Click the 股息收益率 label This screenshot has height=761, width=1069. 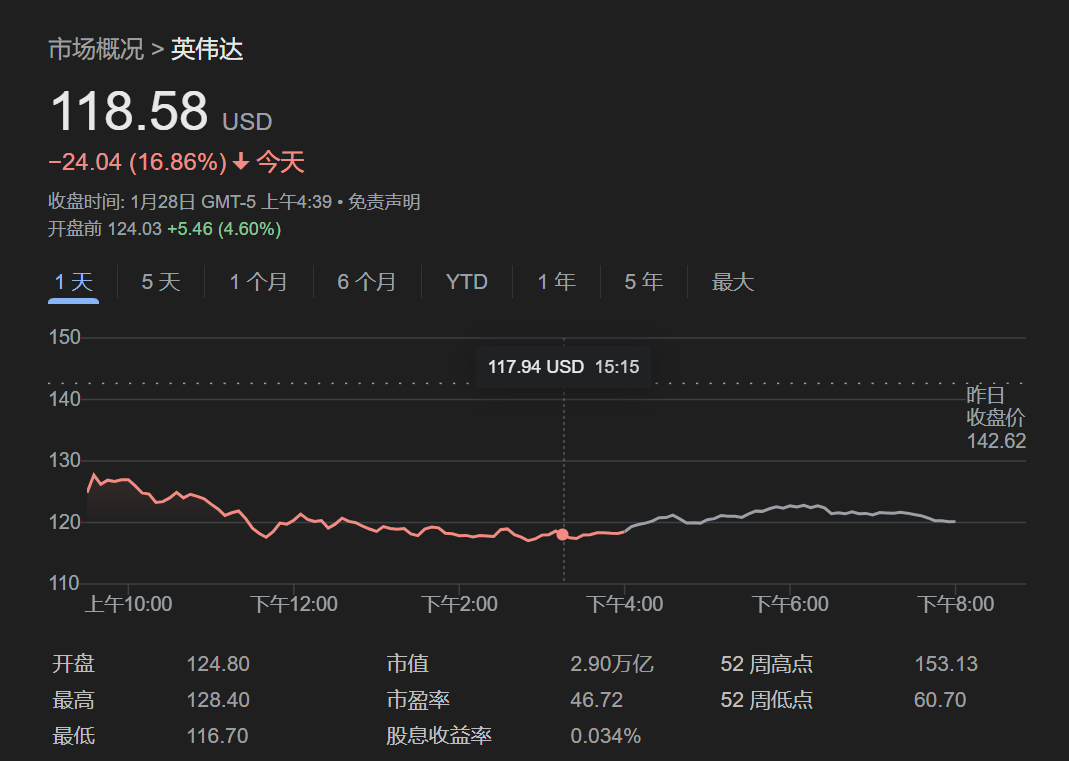[439, 736]
